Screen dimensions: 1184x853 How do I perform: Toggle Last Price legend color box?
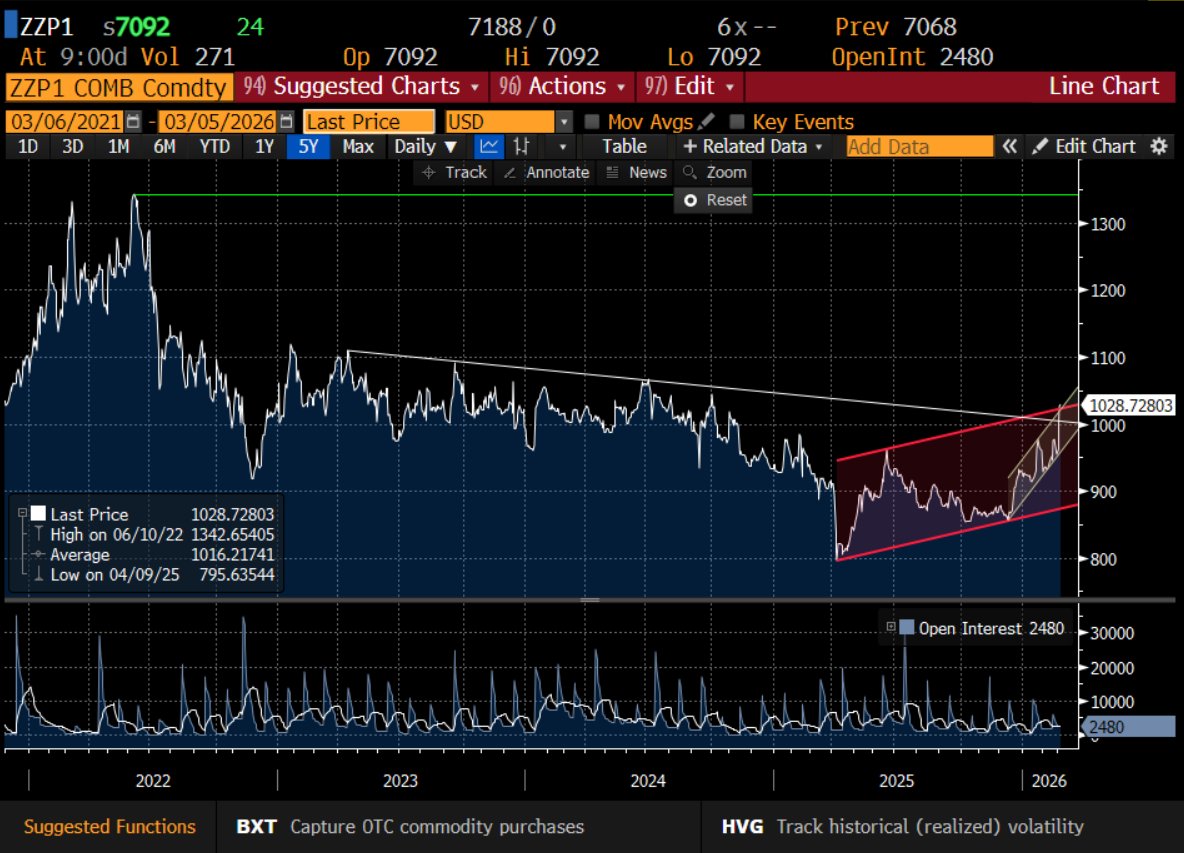point(38,513)
